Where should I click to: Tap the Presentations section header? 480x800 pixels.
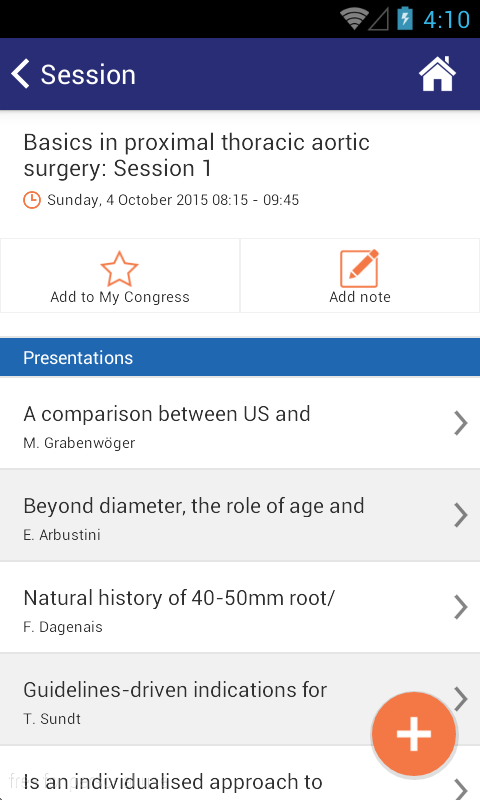(x=240, y=357)
